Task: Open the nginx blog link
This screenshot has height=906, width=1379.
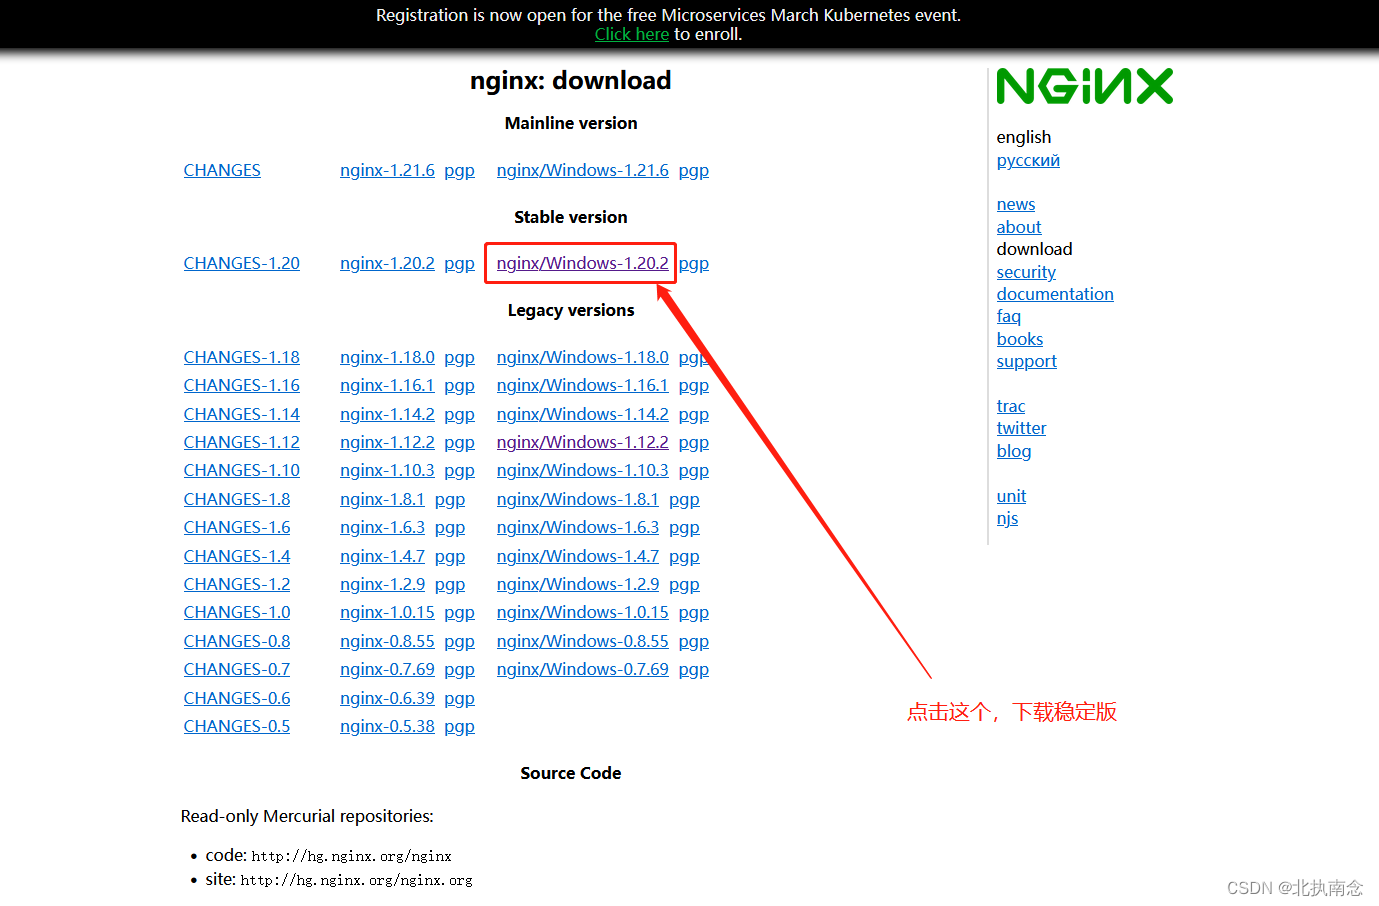Action: pyautogui.click(x=1014, y=451)
